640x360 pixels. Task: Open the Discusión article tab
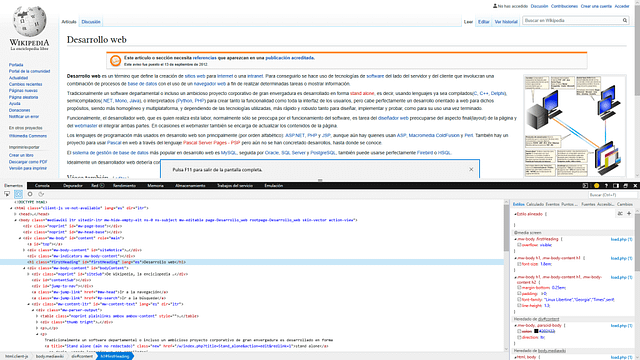(91, 22)
